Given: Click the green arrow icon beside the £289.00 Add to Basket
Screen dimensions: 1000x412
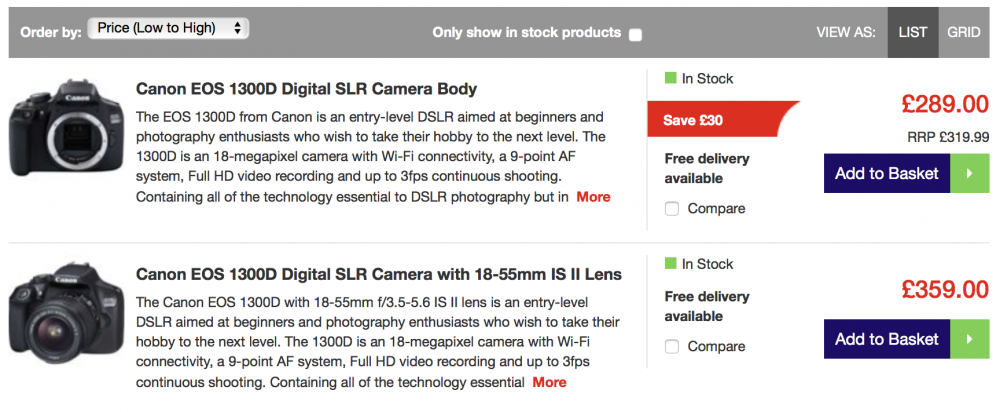Looking at the screenshot, I should pos(969,173).
